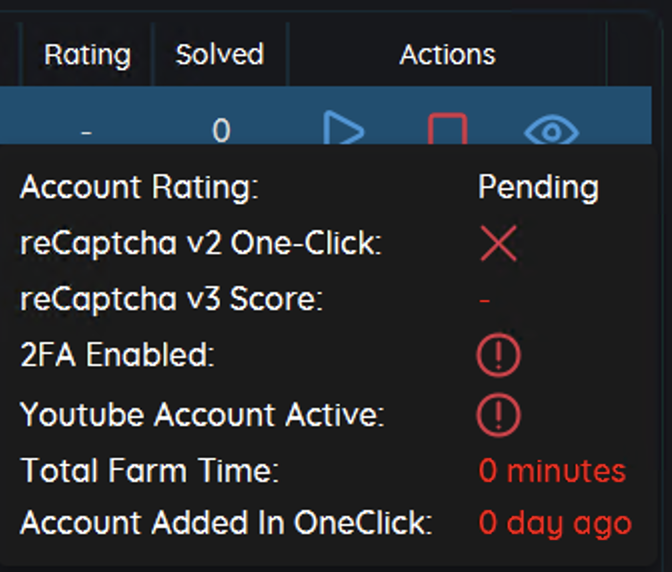
Task: Select the Actions column header
Action: 447,55
